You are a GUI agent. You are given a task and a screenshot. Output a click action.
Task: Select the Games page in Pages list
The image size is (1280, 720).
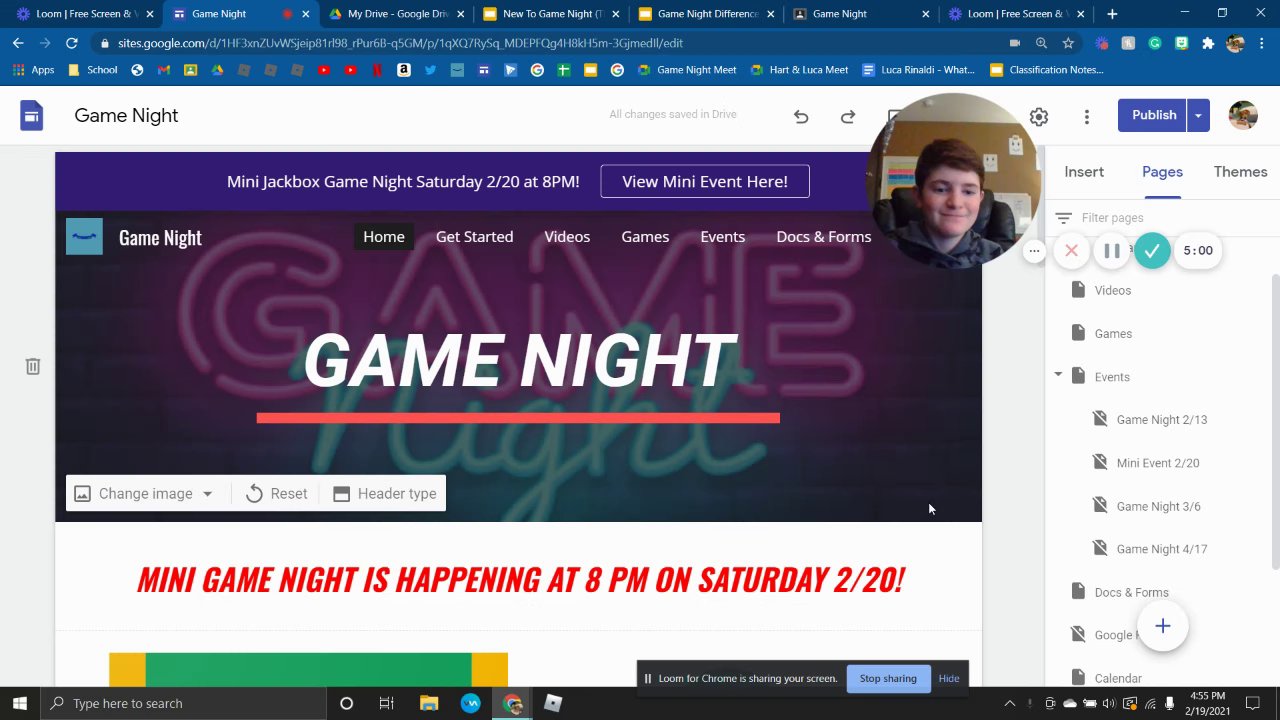pyautogui.click(x=1113, y=333)
